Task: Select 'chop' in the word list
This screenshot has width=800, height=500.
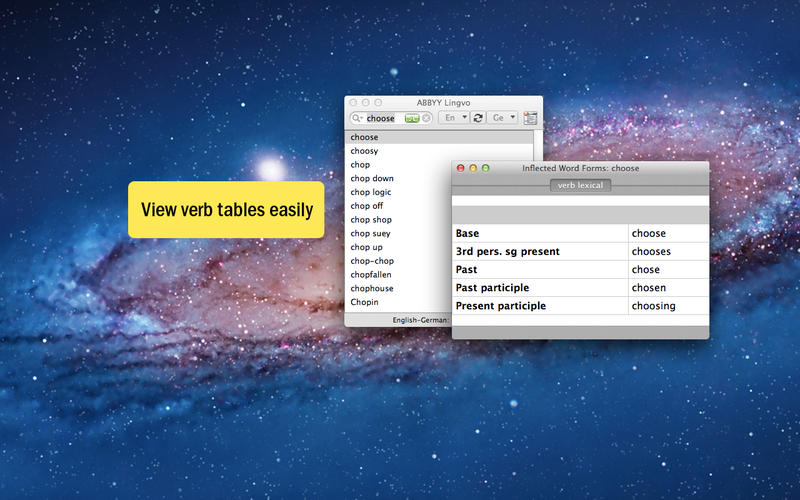Action: click(x=360, y=165)
